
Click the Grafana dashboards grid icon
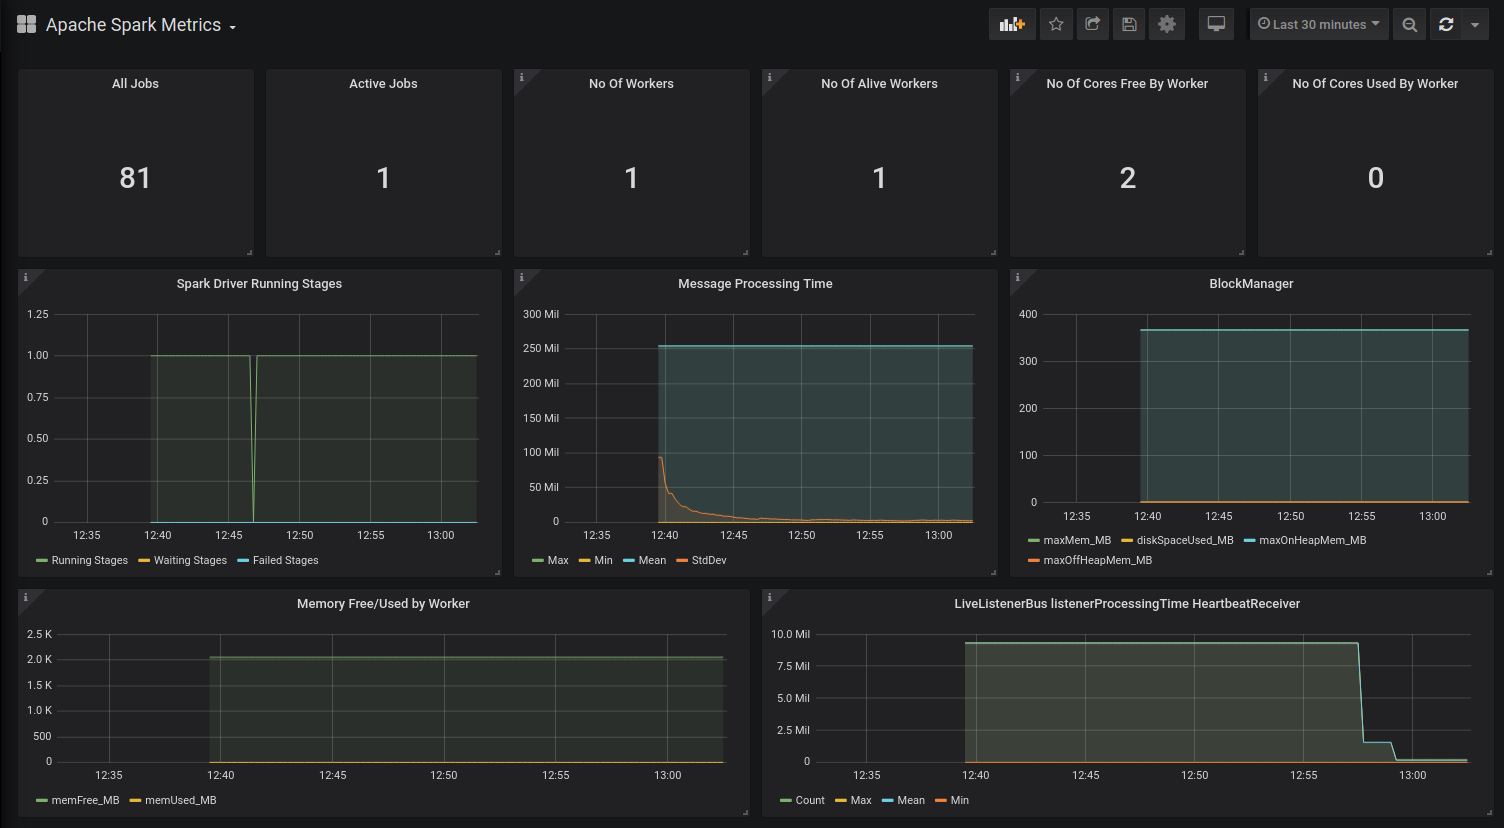coord(27,24)
